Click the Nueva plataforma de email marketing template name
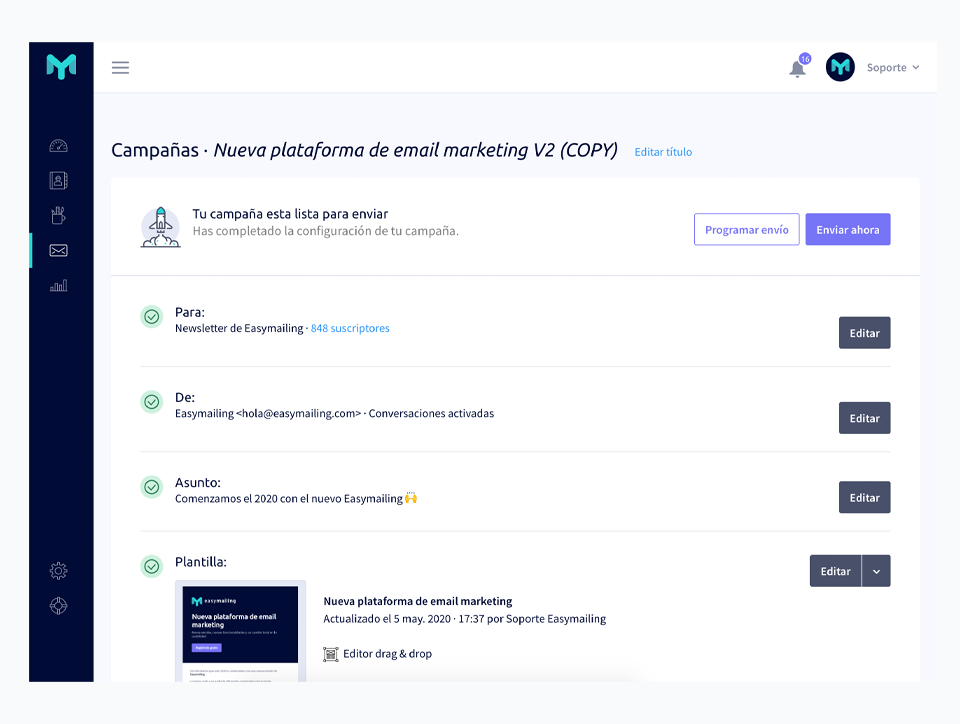The height and width of the screenshot is (724, 960). [418, 601]
